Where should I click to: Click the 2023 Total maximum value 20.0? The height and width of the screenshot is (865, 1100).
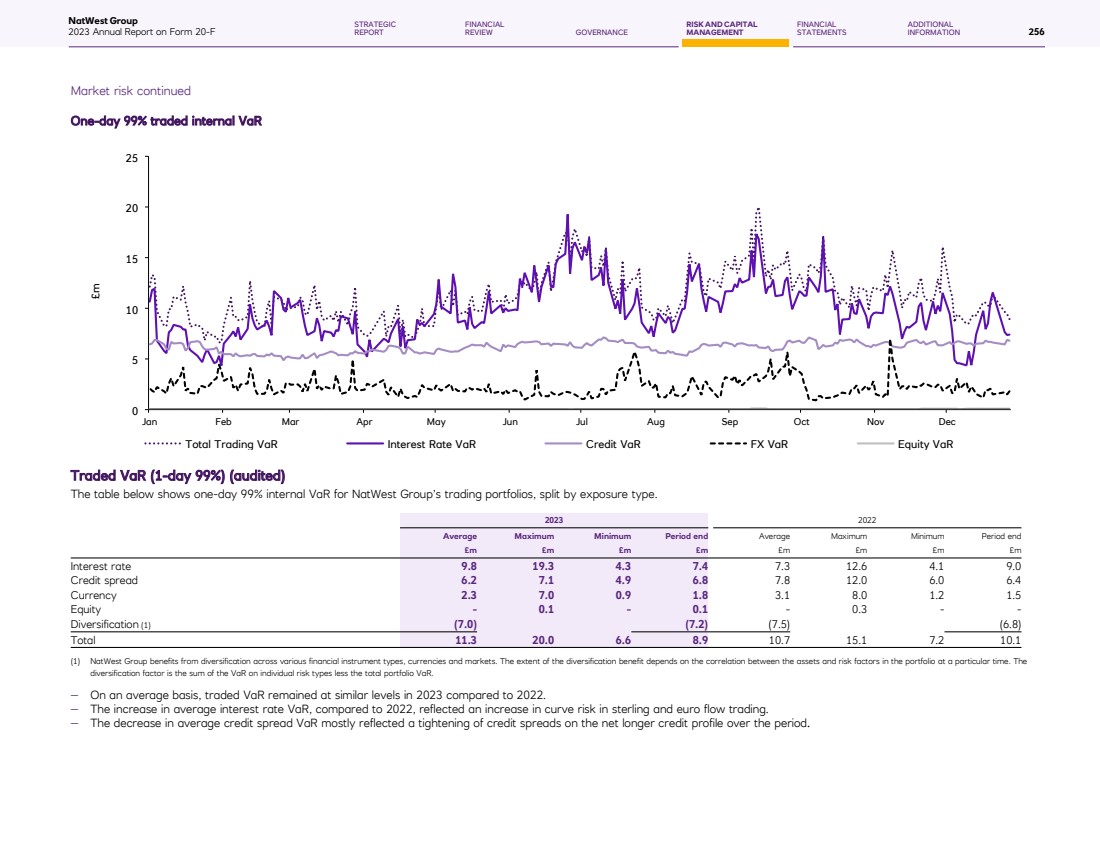(x=543, y=639)
